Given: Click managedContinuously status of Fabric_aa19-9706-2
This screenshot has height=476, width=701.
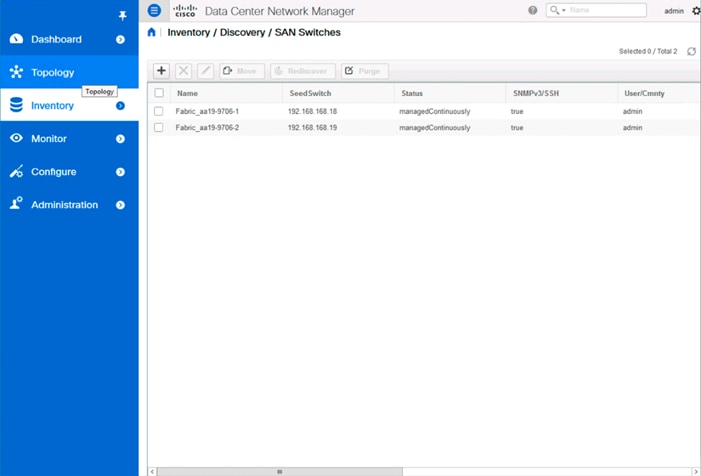Looking at the screenshot, I should point(435,128).
